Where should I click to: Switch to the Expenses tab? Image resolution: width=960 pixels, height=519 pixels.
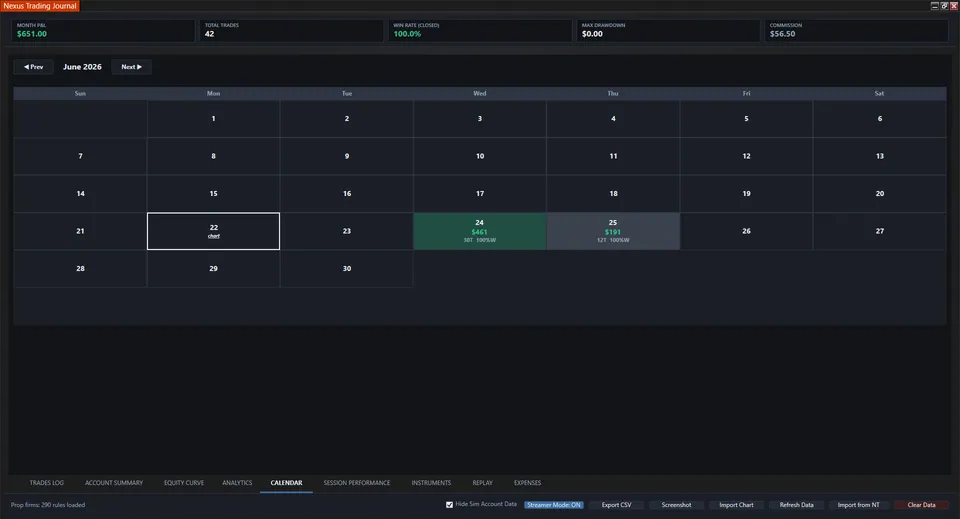click(x=527, y=483)
